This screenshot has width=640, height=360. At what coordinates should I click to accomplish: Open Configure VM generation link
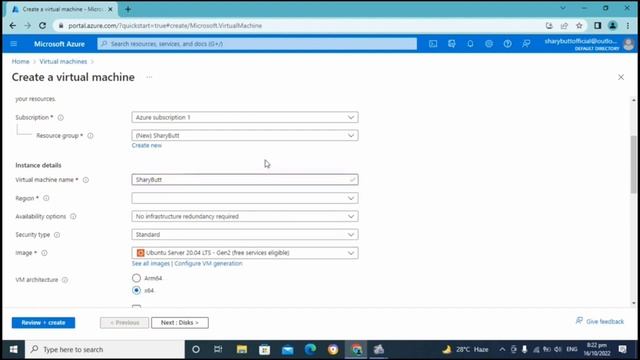point(208,264)
